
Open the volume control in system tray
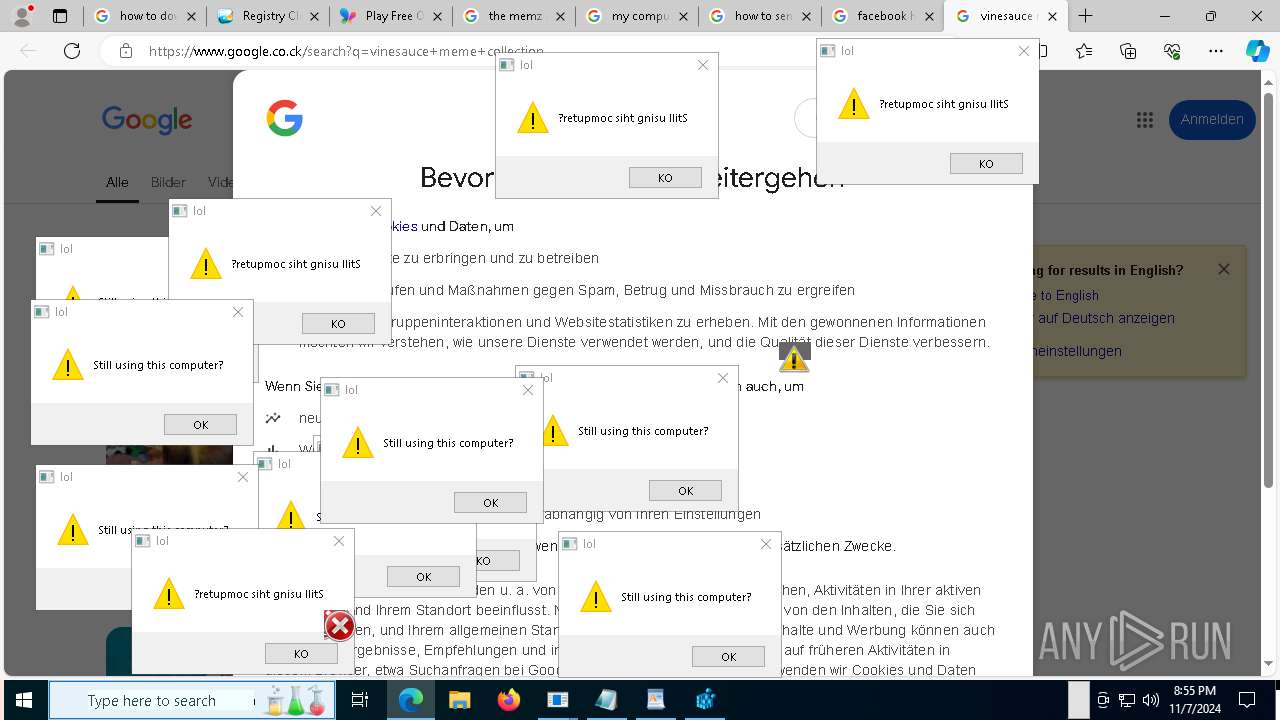pos(1151,700)
